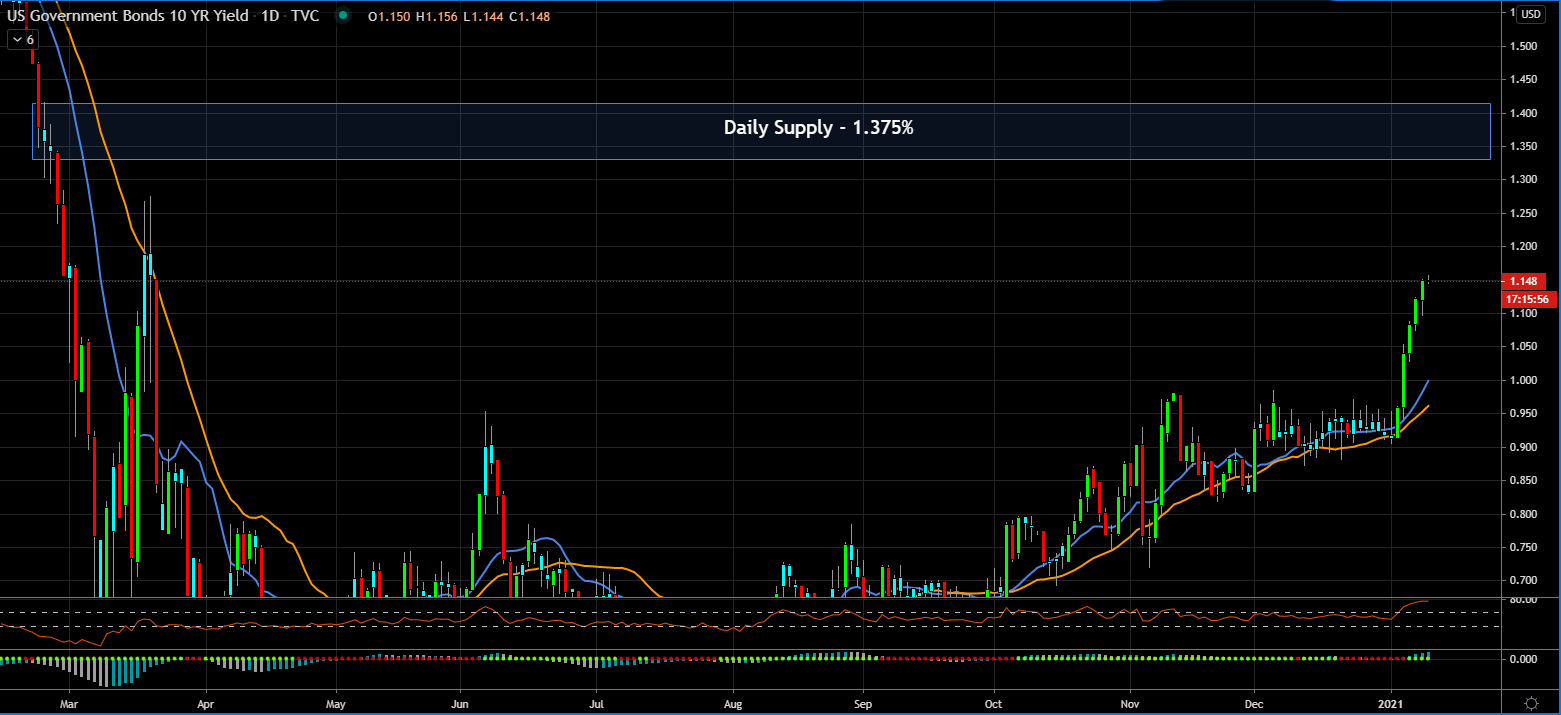Click the 1.500 price scale label
This screenshot has width=1561, height=715.
click(1524, 46)
